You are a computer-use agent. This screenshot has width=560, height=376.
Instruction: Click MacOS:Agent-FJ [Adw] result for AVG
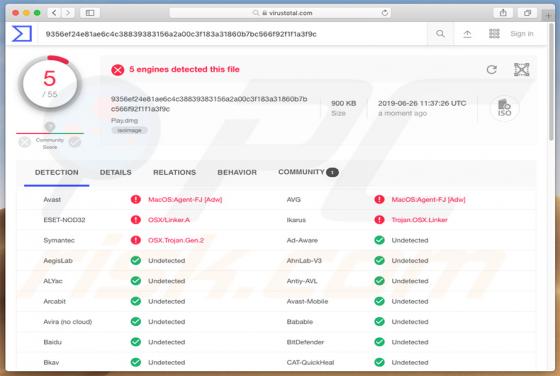point(428,200)
